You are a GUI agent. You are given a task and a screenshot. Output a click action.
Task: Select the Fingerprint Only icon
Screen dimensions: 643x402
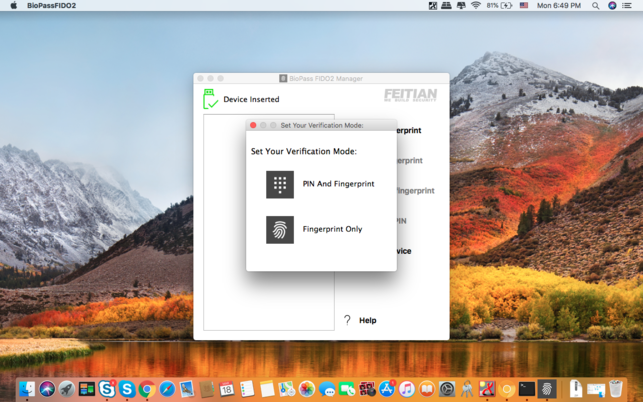280,230
